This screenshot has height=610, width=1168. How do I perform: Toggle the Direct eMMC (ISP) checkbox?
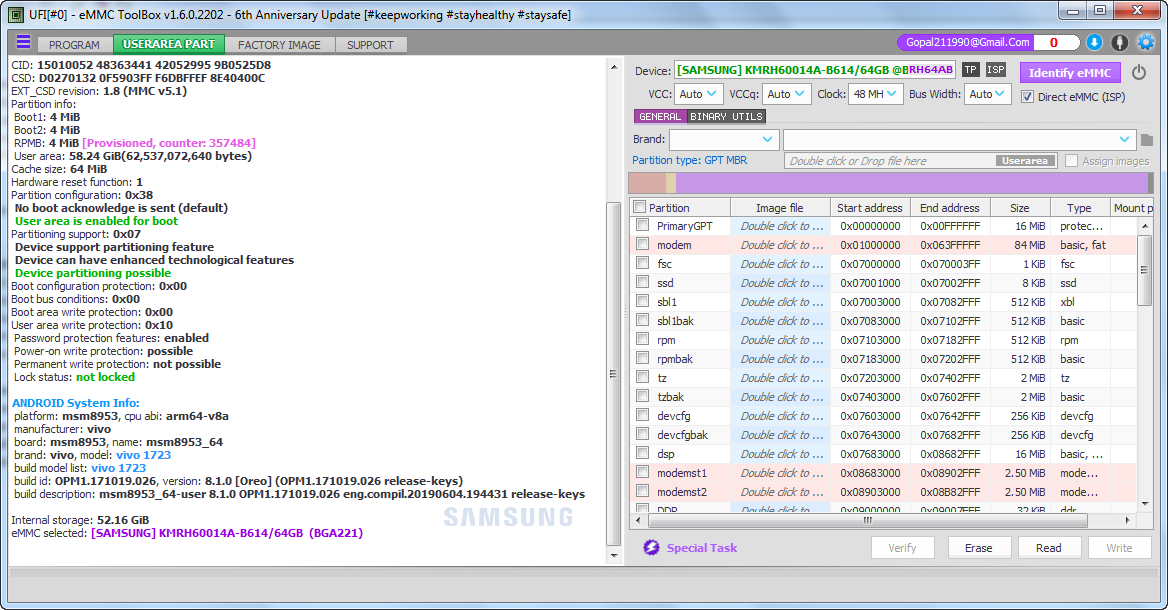pos(1027,97)
